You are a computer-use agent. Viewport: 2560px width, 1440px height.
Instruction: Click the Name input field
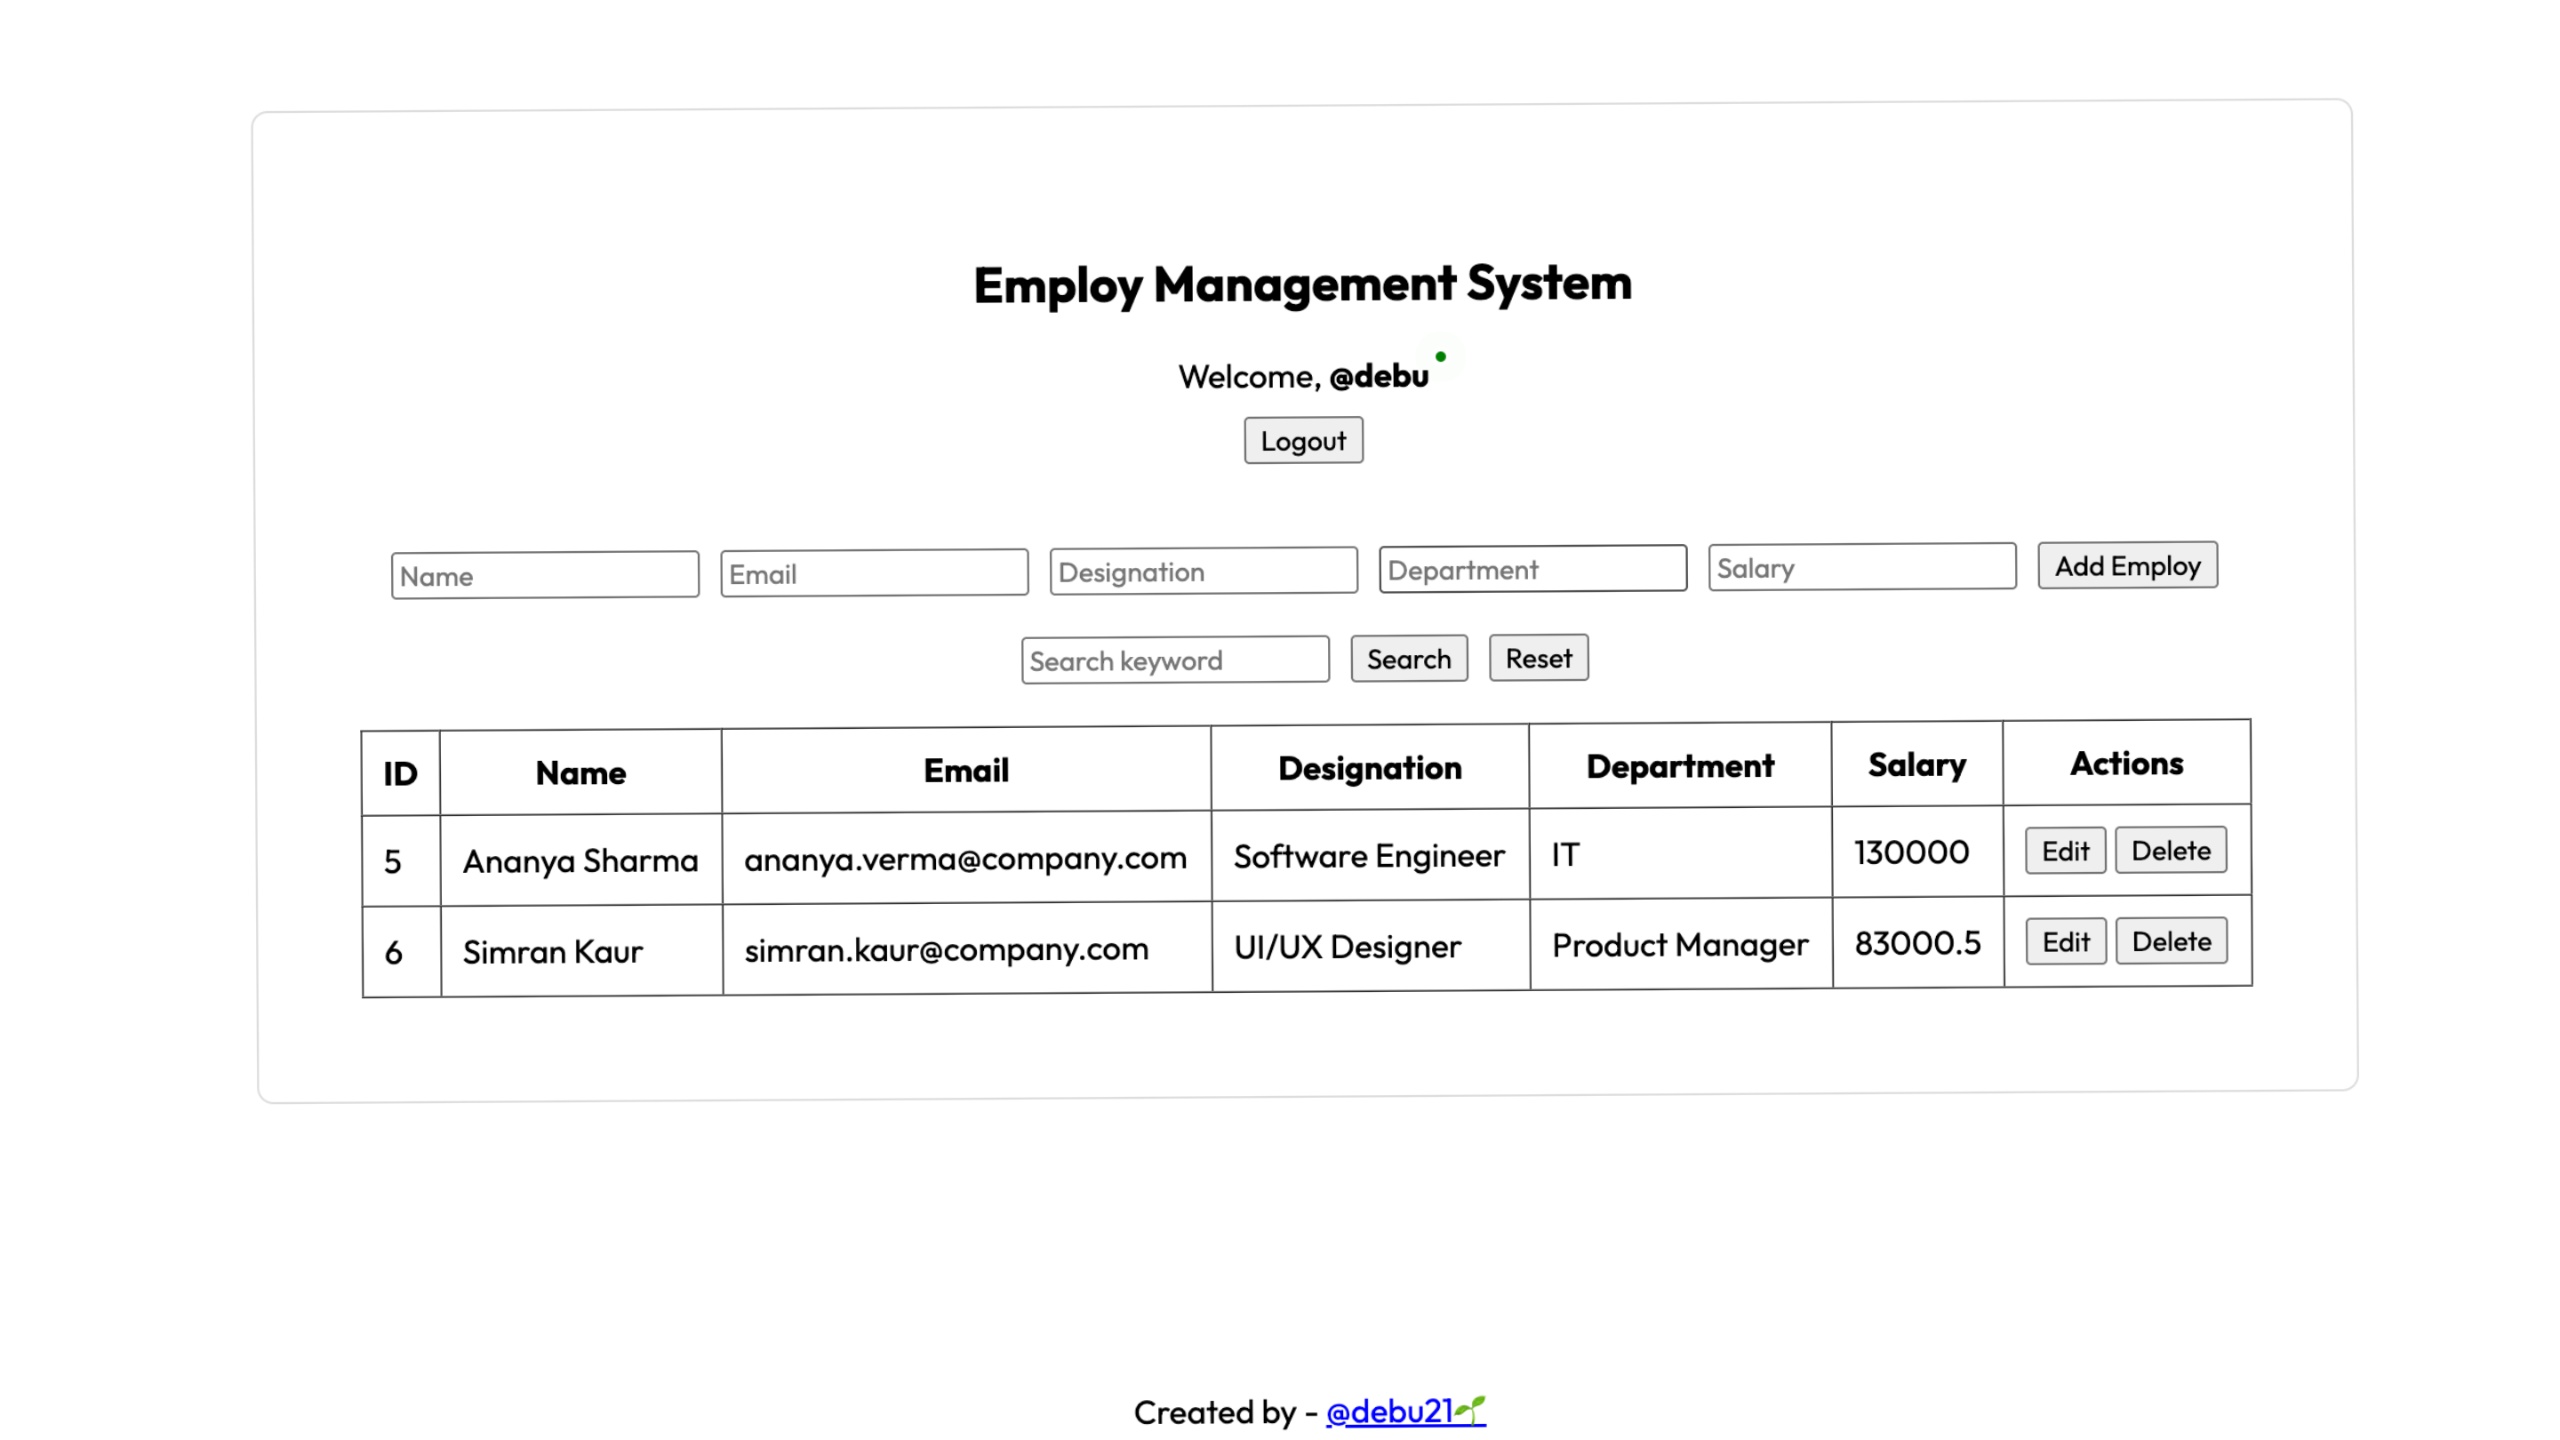tap(545, 576)
